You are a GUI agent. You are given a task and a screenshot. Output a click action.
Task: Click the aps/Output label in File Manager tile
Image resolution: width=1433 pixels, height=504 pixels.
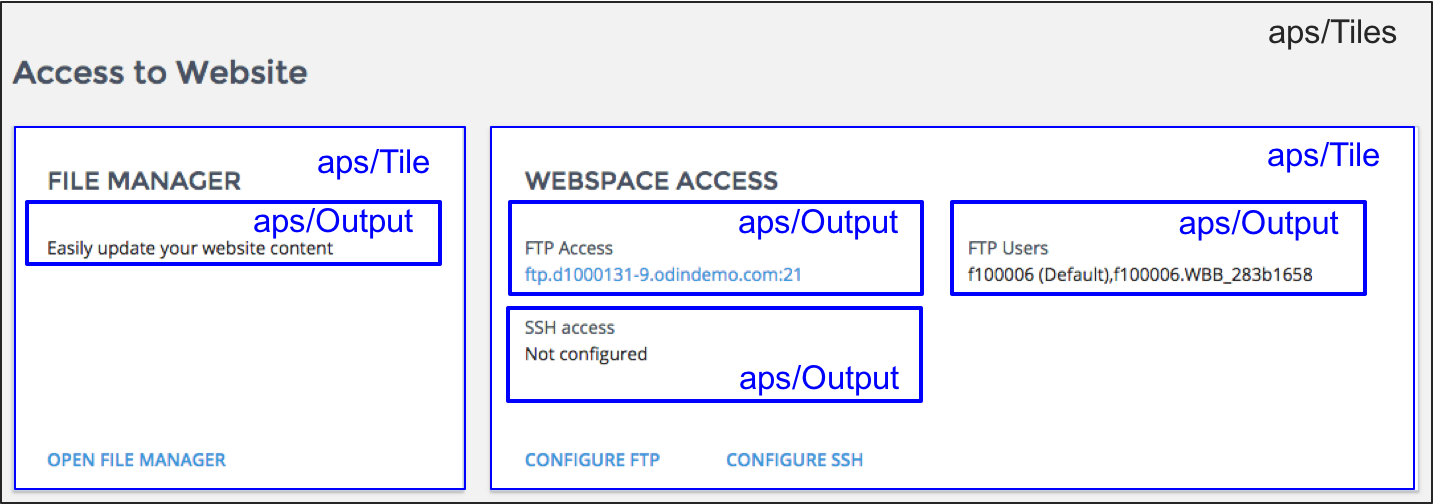(333, 221)
